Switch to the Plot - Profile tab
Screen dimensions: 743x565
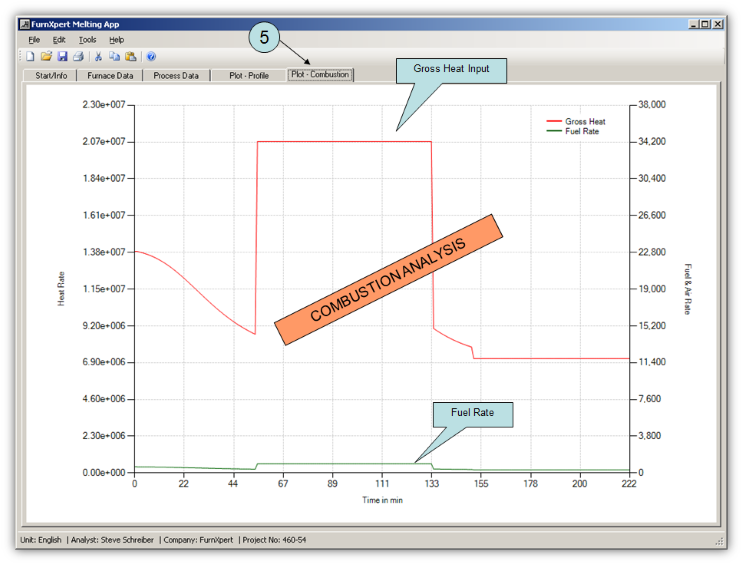click(249, 75)
